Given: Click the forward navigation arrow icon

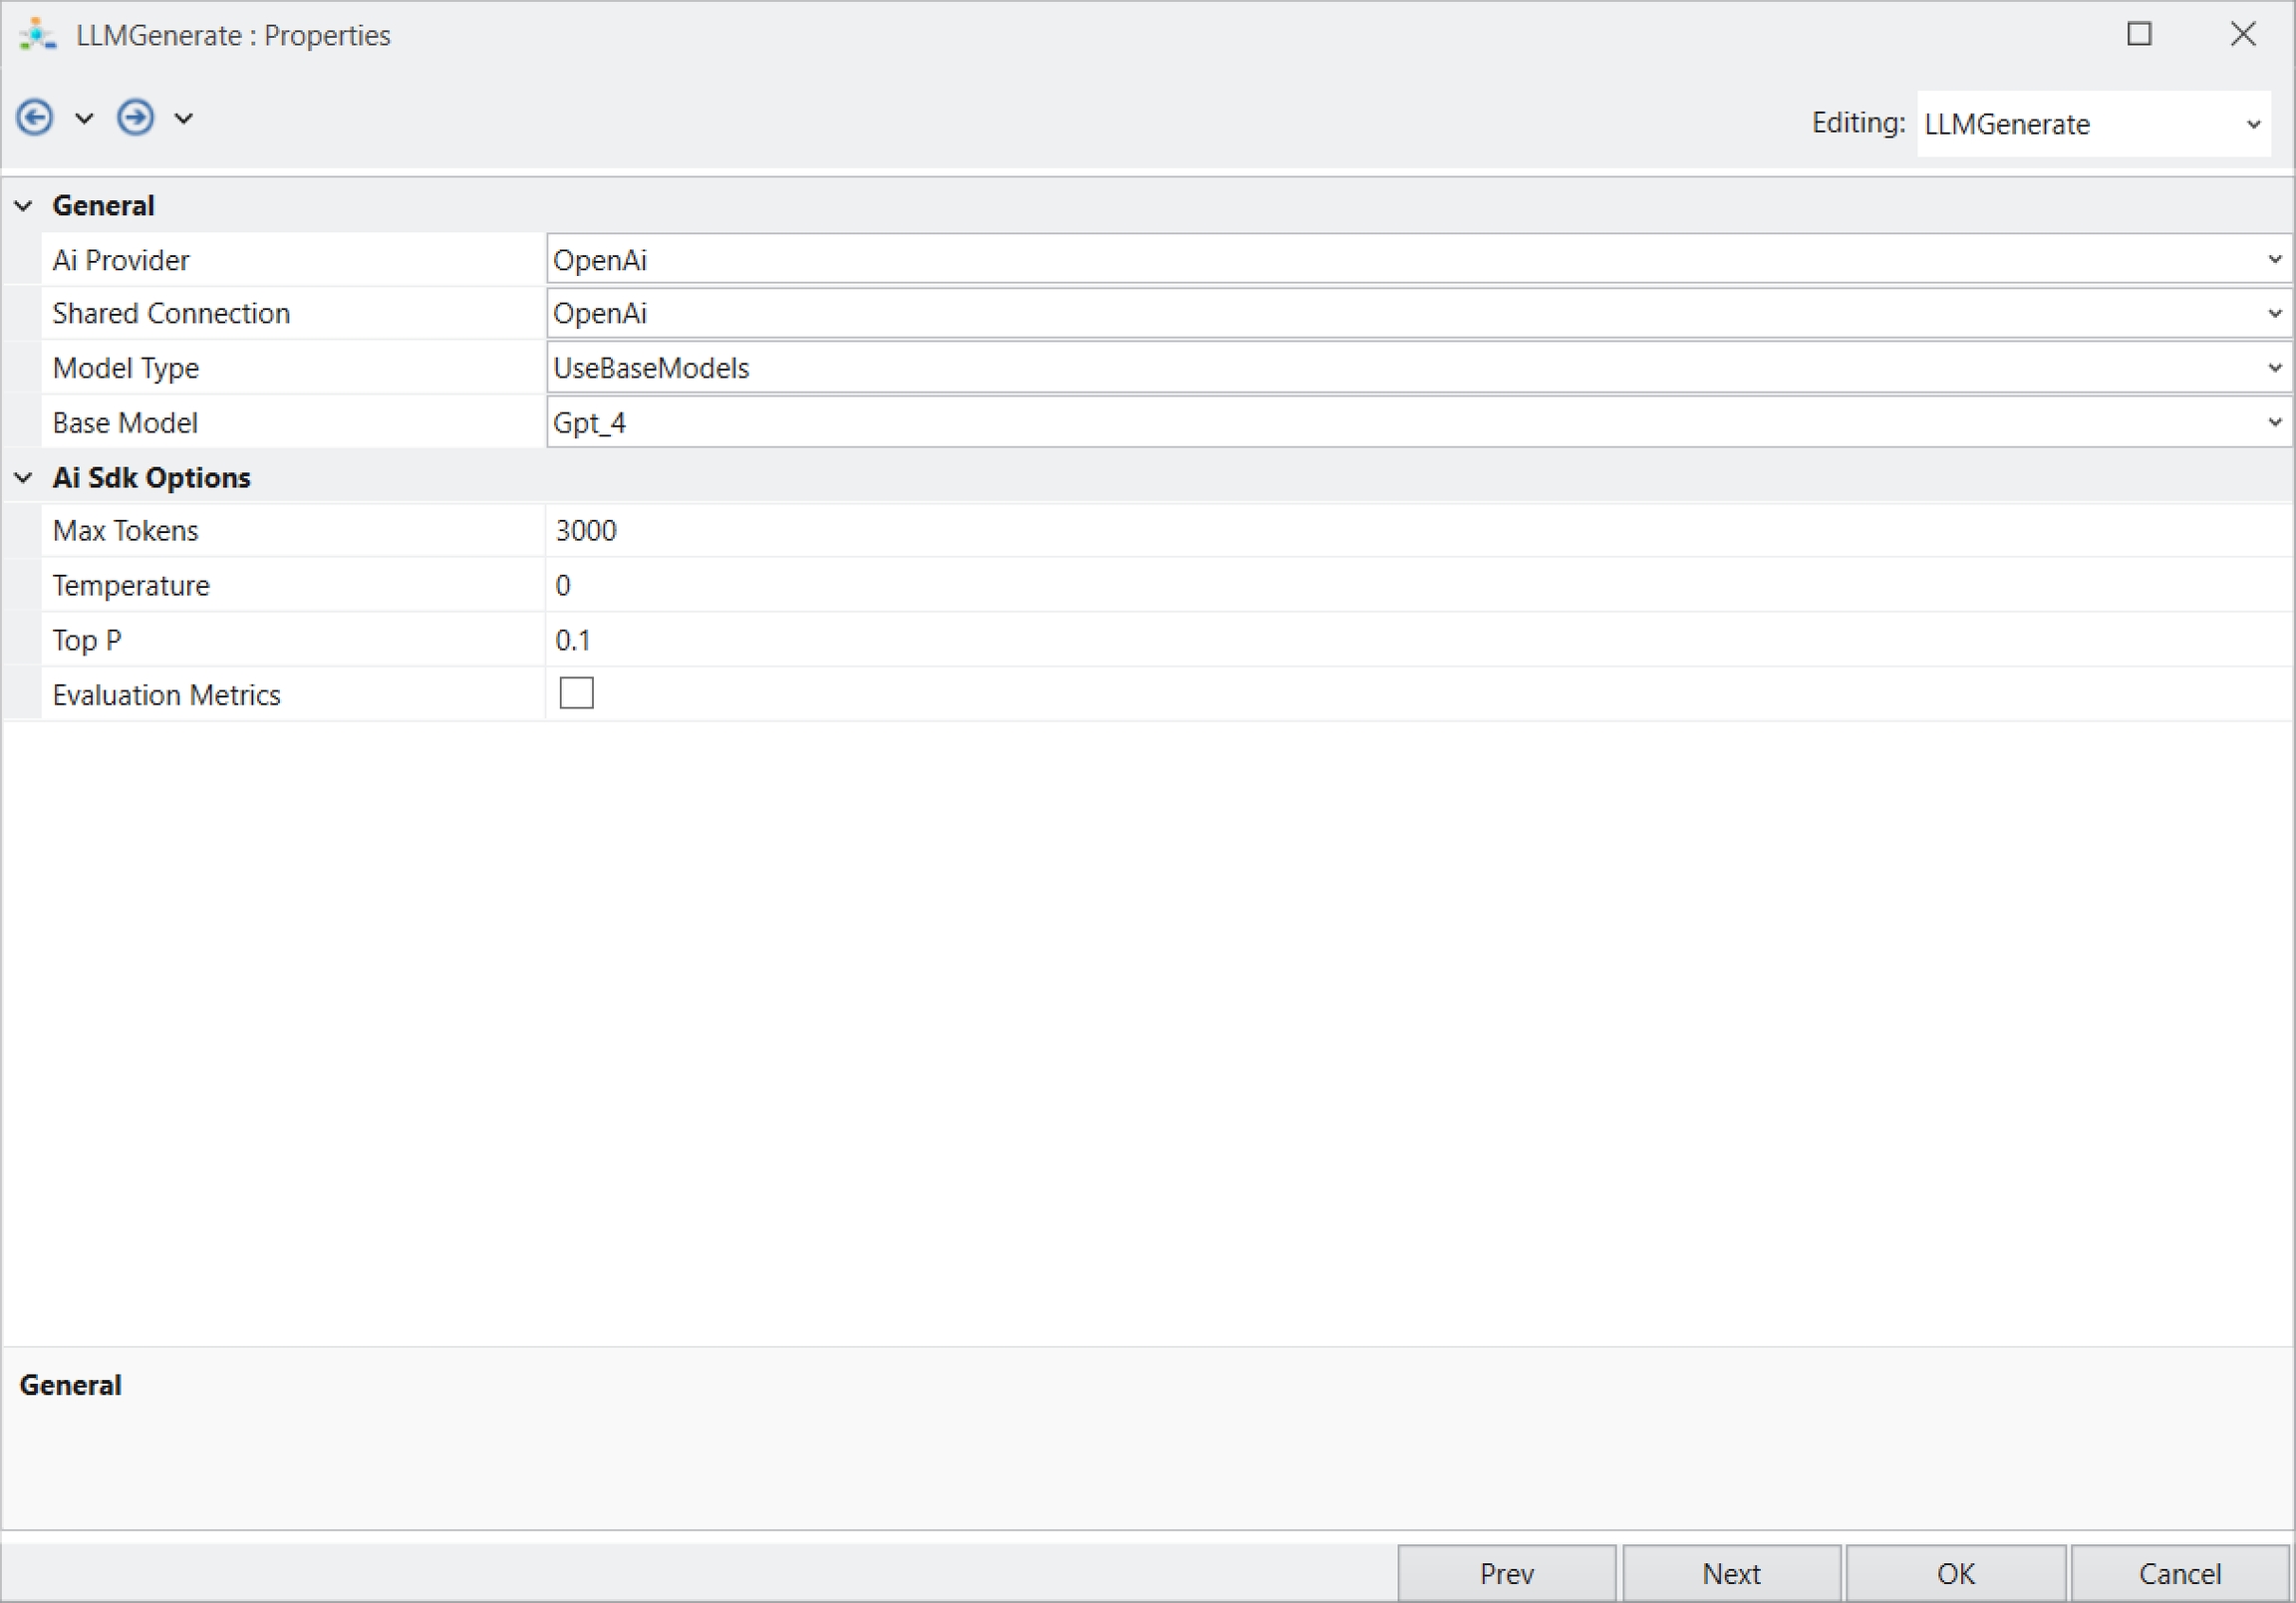Looking at the screenshot, I should (135, 118).
